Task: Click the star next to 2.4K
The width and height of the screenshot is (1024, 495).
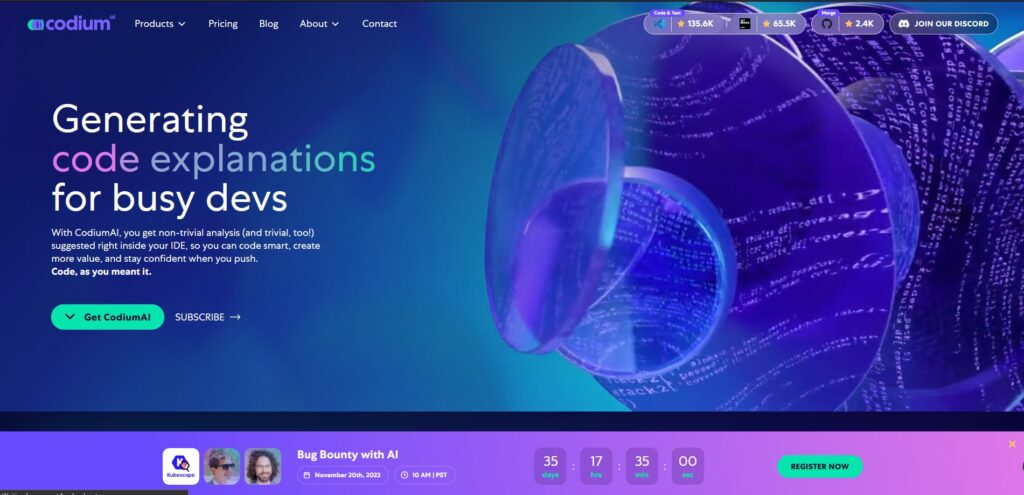Action: click(x=849, y=24)
